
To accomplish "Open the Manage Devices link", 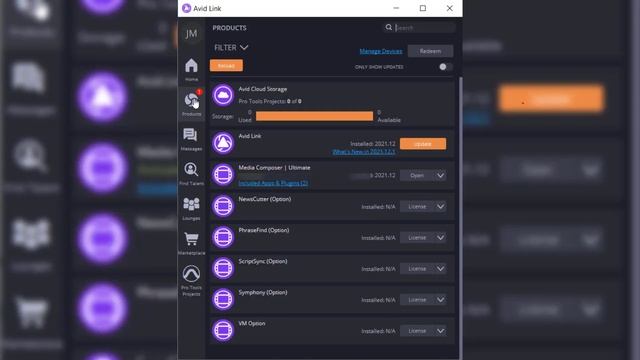I will click(x=381, y=51).
